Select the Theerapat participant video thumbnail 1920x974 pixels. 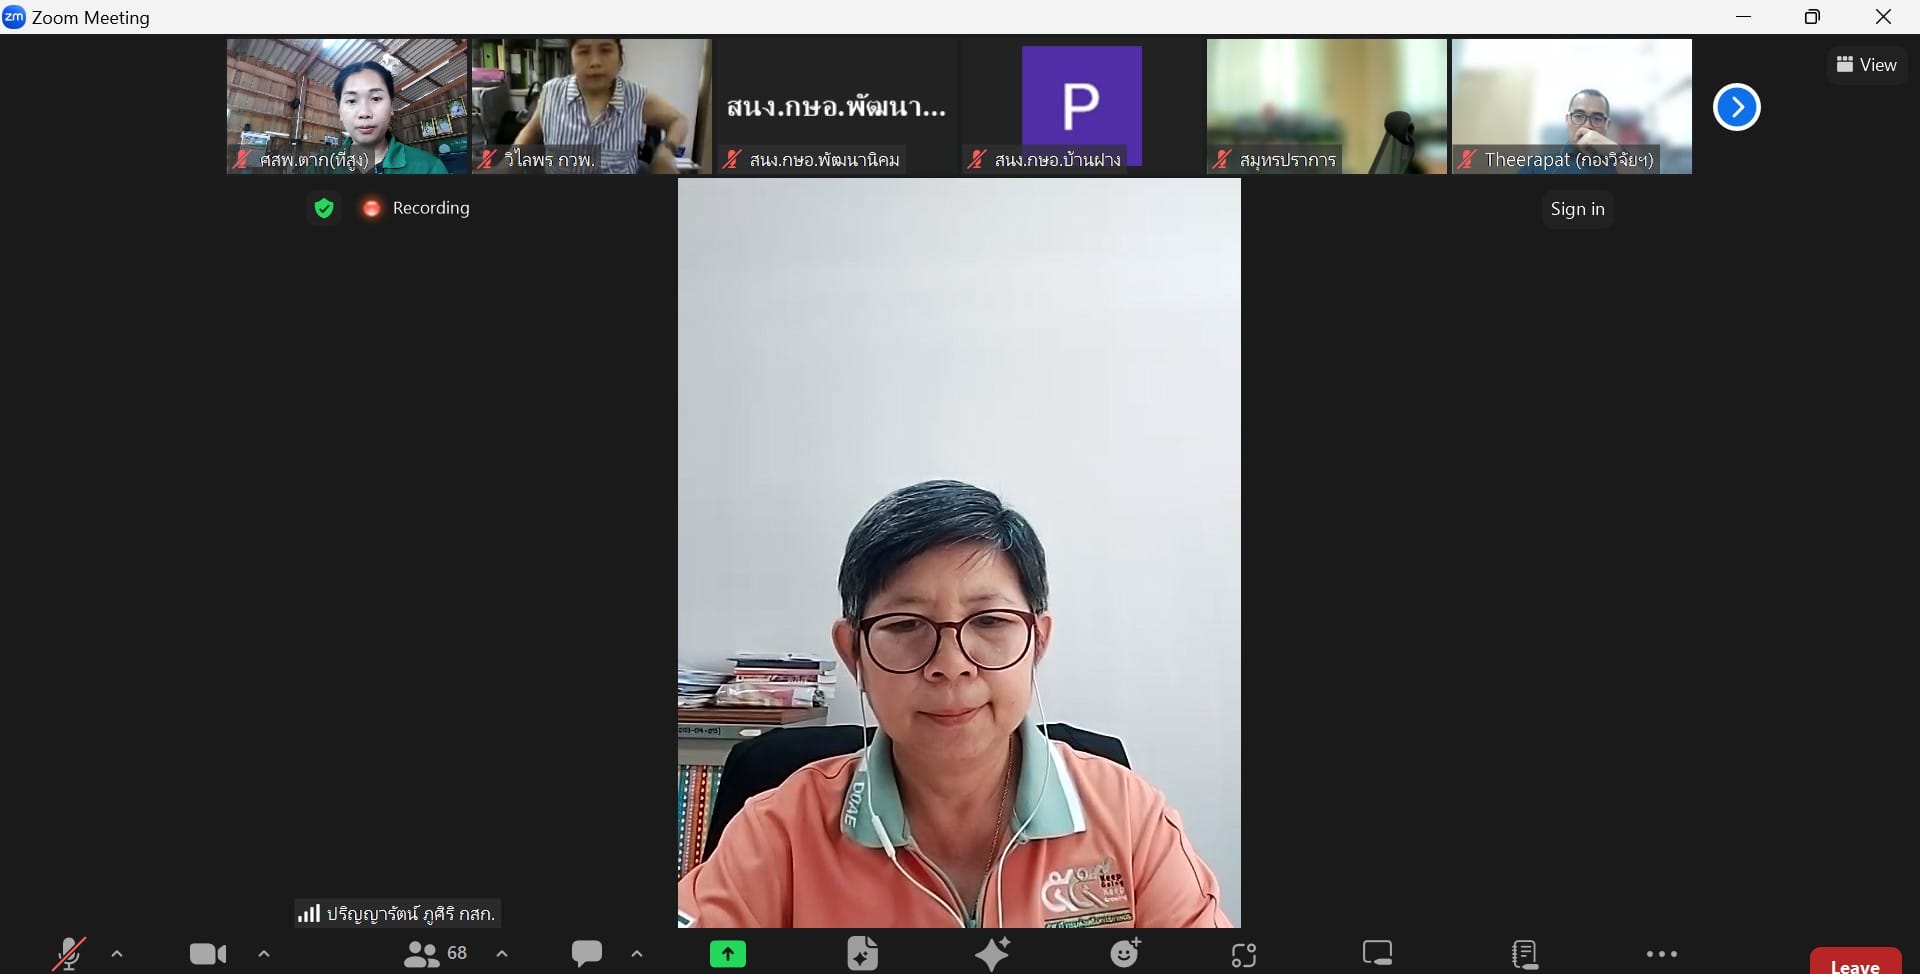1571,106
